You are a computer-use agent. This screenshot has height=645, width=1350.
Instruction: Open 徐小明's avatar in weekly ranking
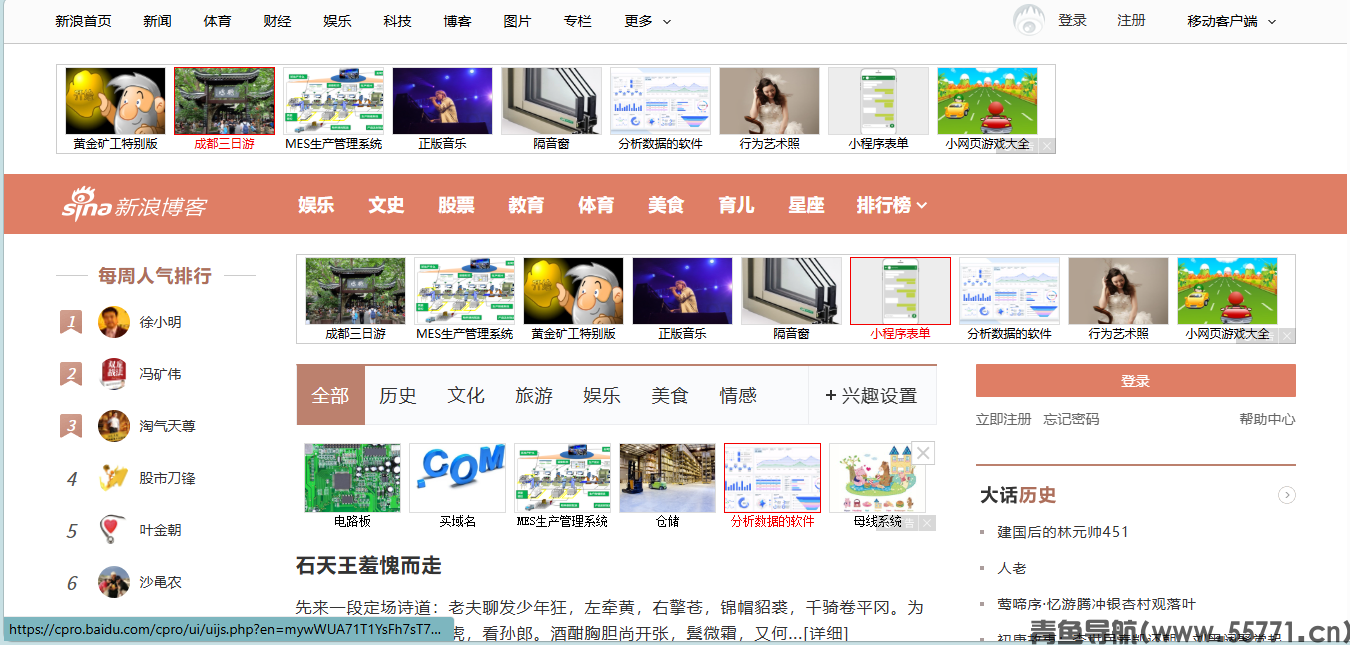114,322
